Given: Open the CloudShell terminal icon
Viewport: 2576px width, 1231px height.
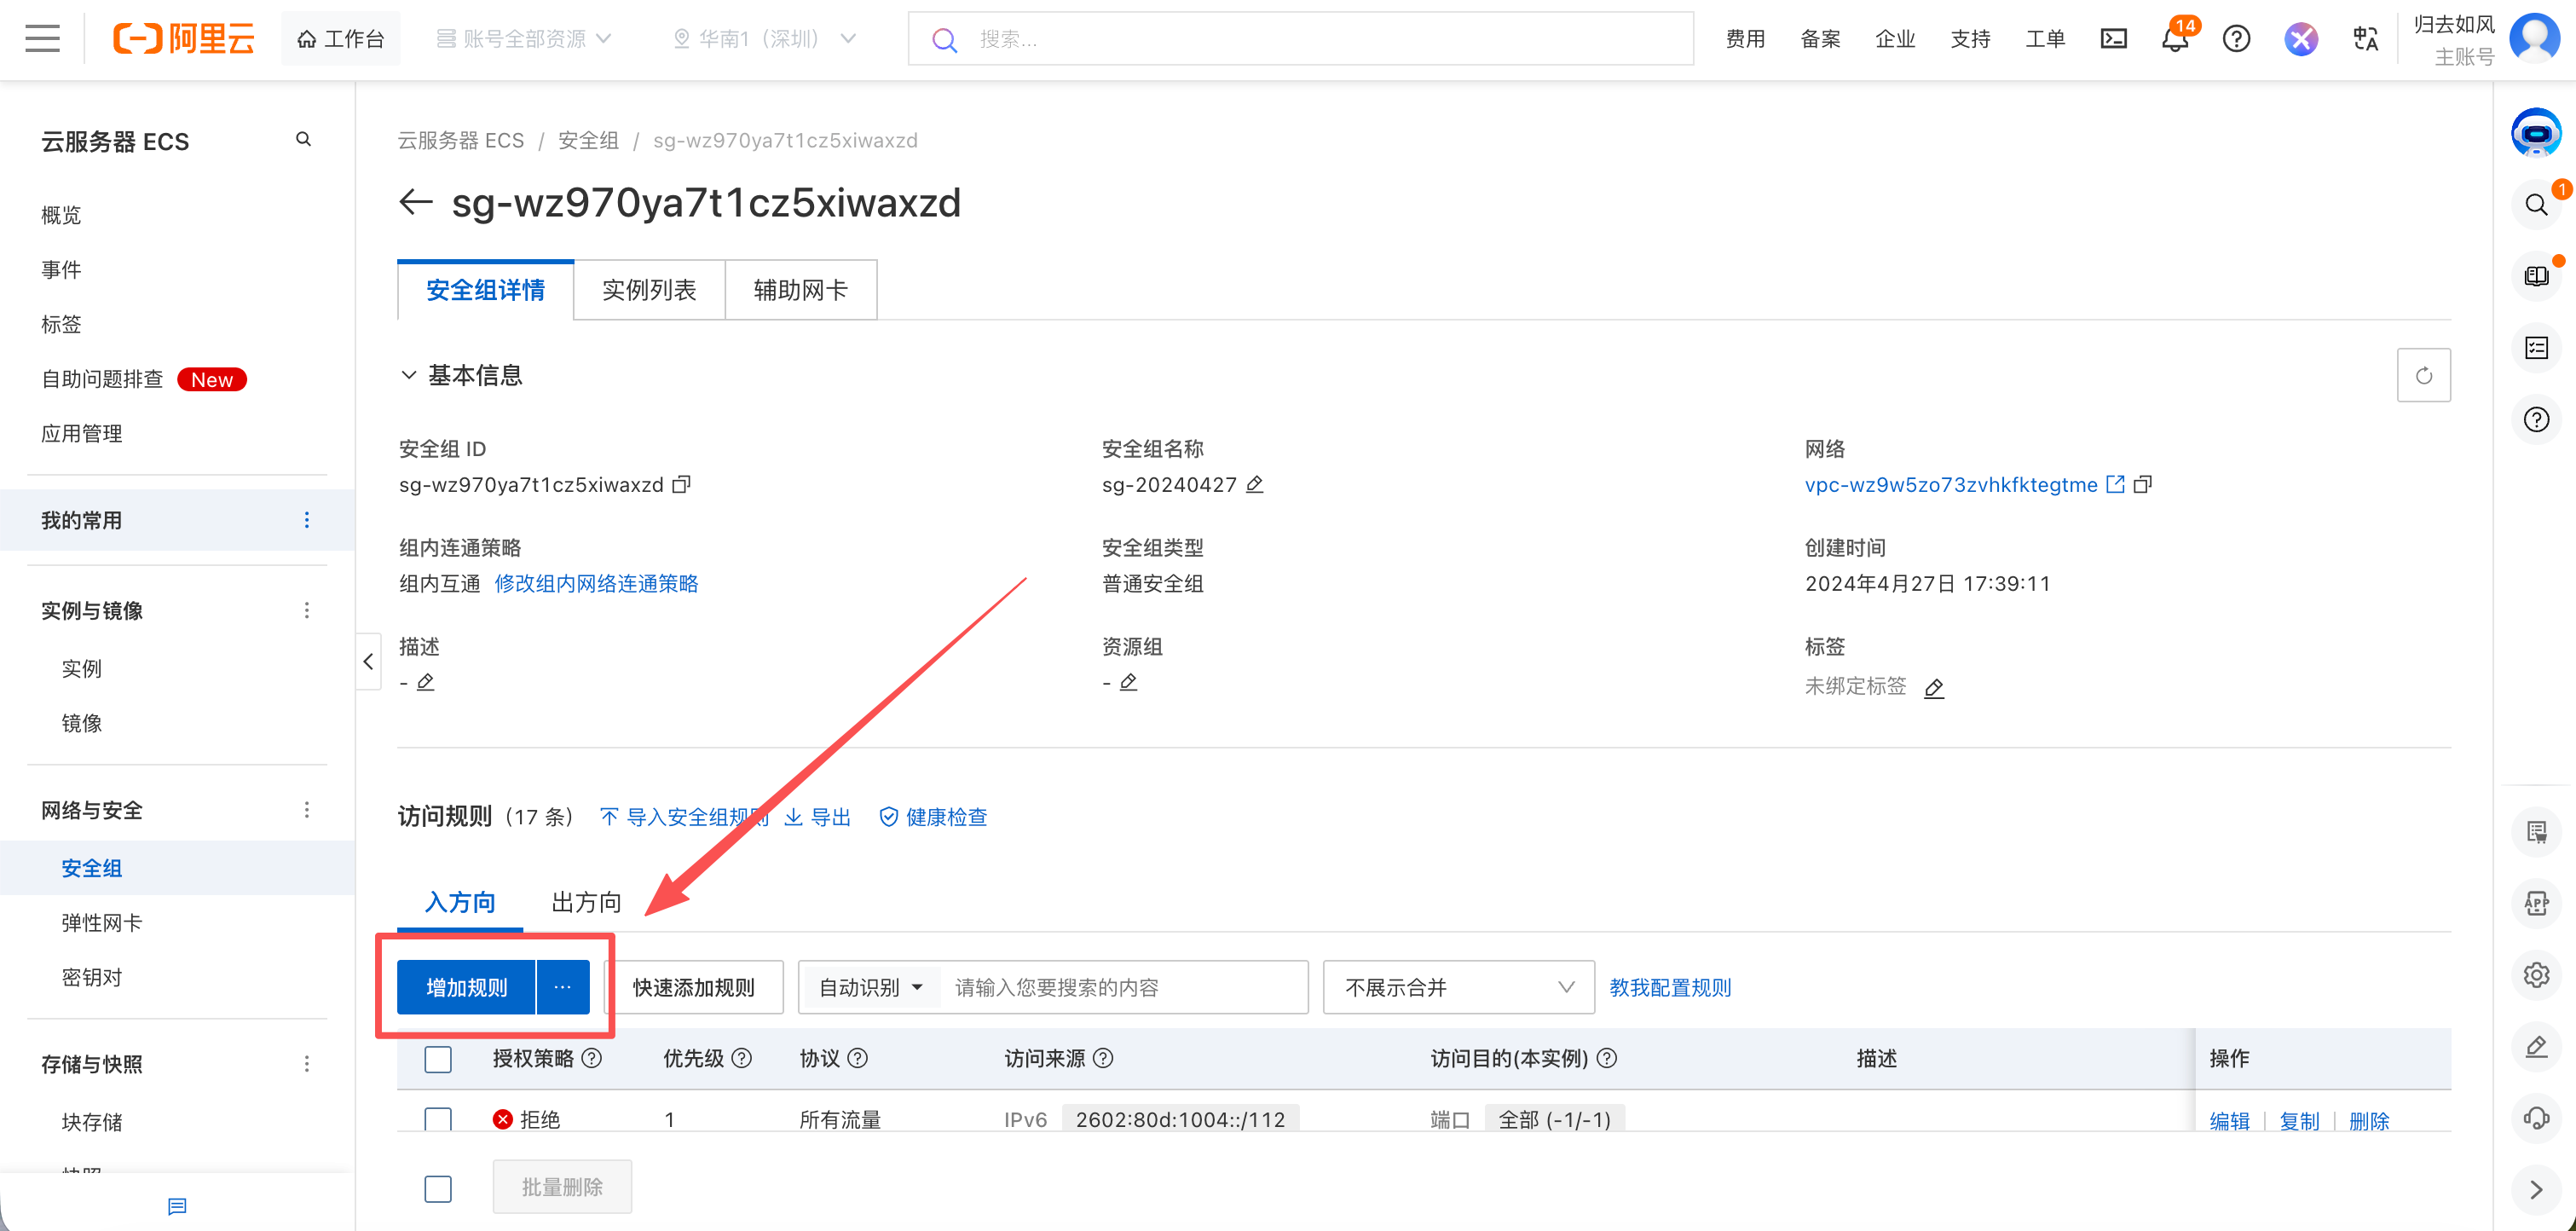Looking at the screenshot, I should [2113, 38].
